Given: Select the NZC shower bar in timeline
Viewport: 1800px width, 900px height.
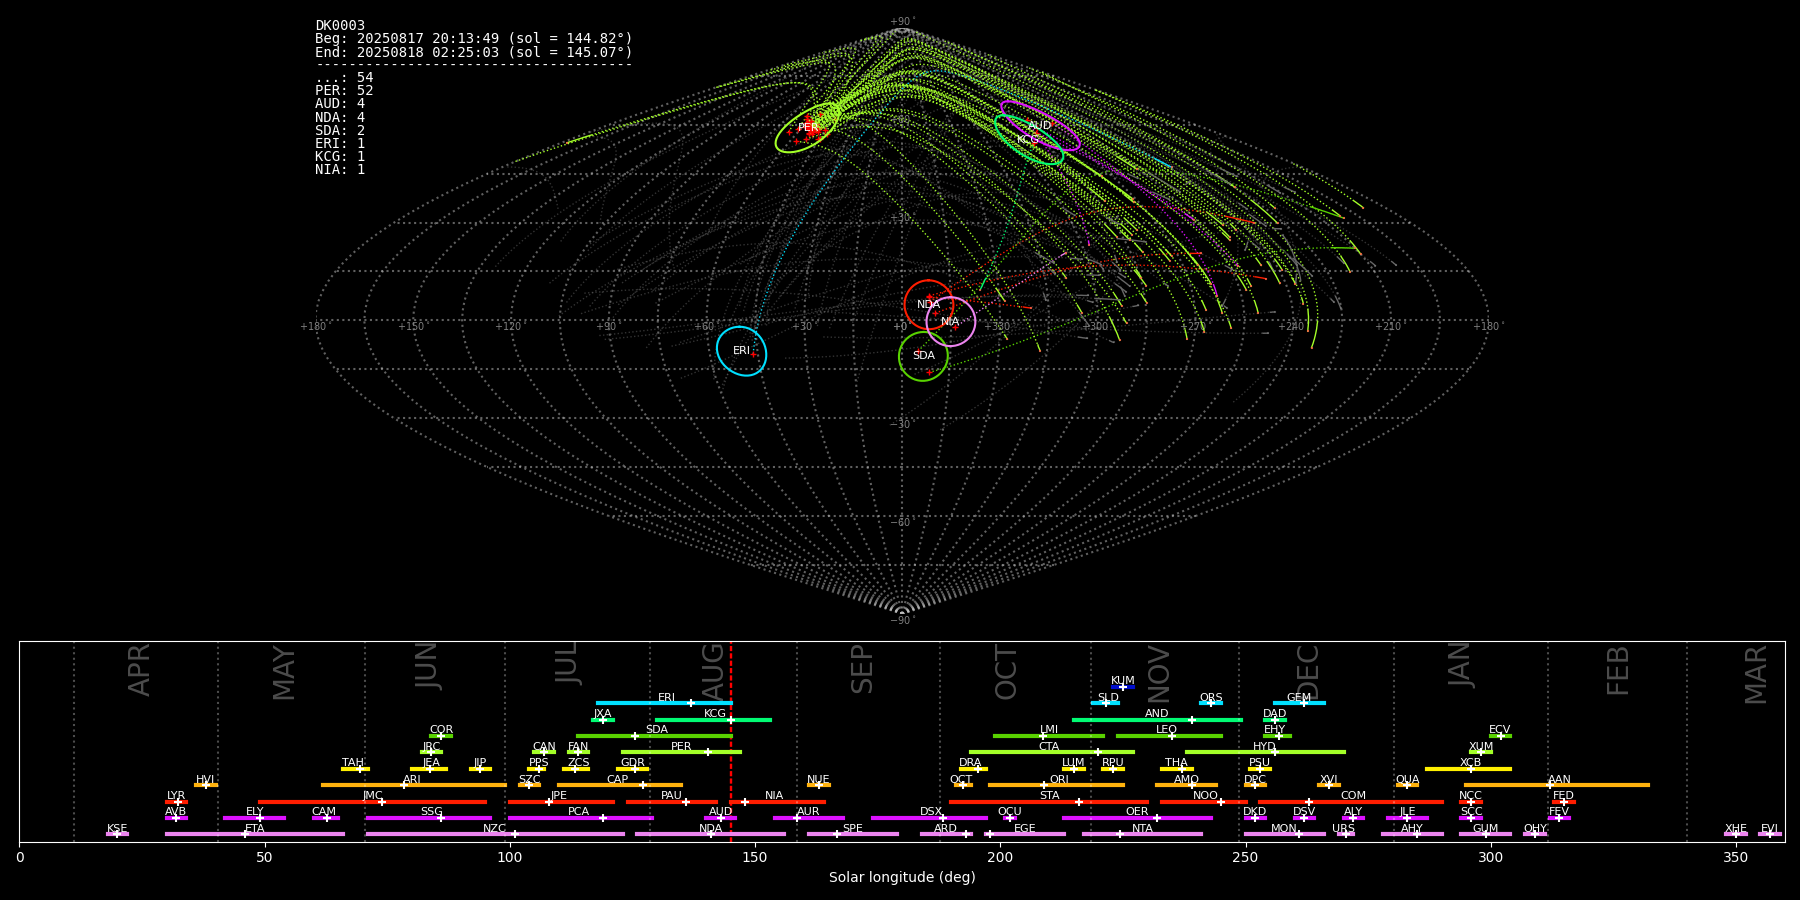Looking at the screenshot, I should 495,834.
